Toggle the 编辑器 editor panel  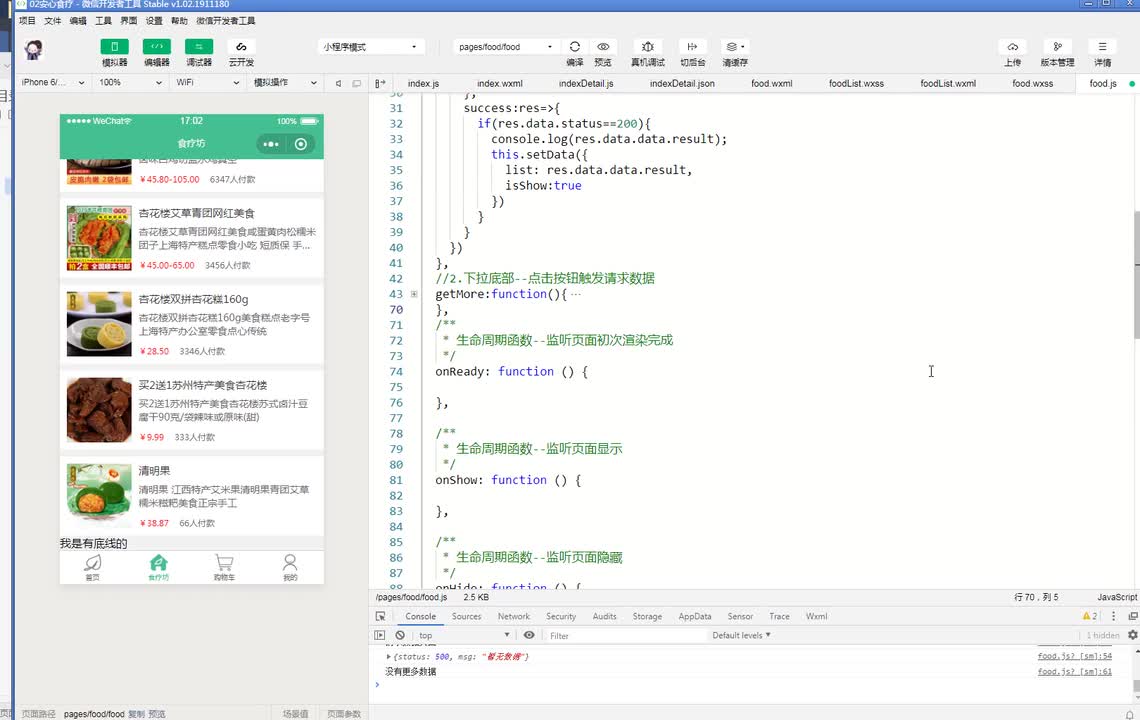click(x=157, y=47)
